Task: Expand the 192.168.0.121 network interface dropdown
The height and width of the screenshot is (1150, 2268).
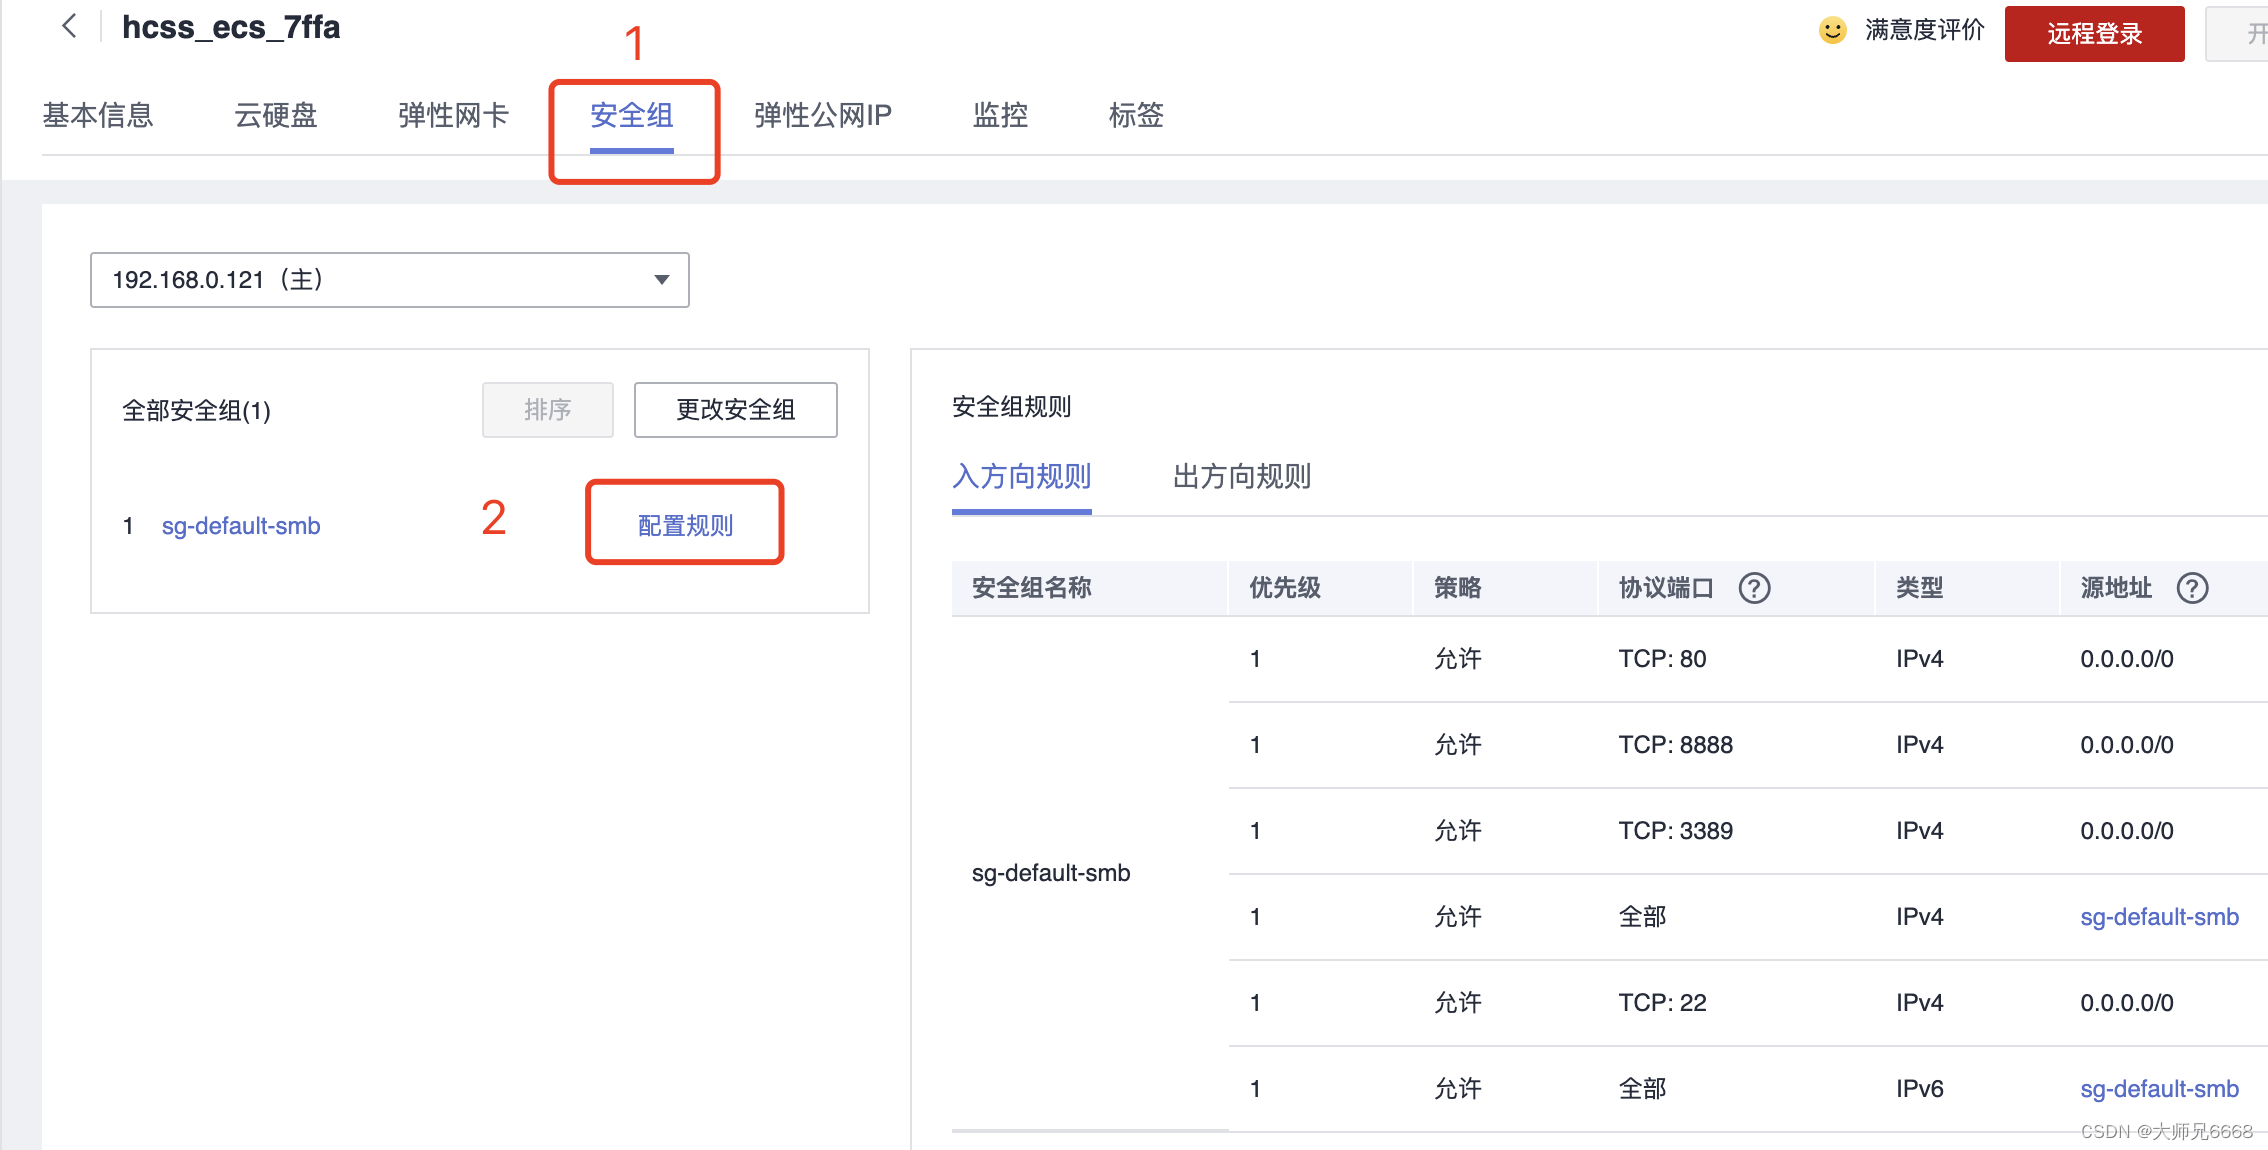Action: pos(390,280)
